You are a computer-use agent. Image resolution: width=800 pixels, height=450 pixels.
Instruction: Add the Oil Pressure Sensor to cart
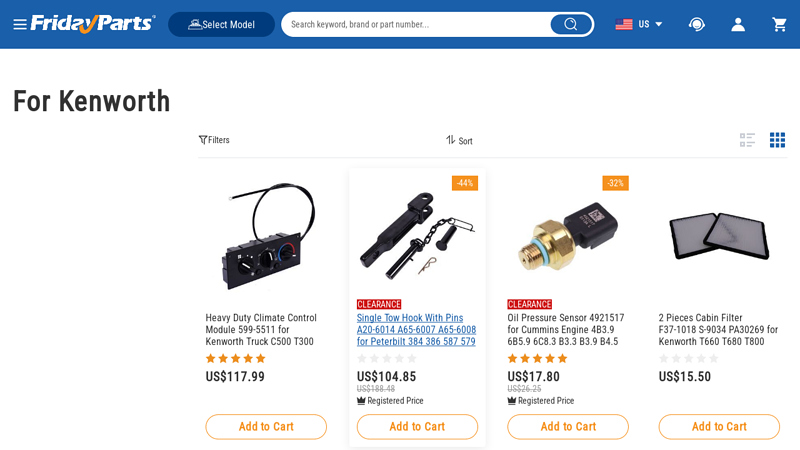(x=568, y=427)
